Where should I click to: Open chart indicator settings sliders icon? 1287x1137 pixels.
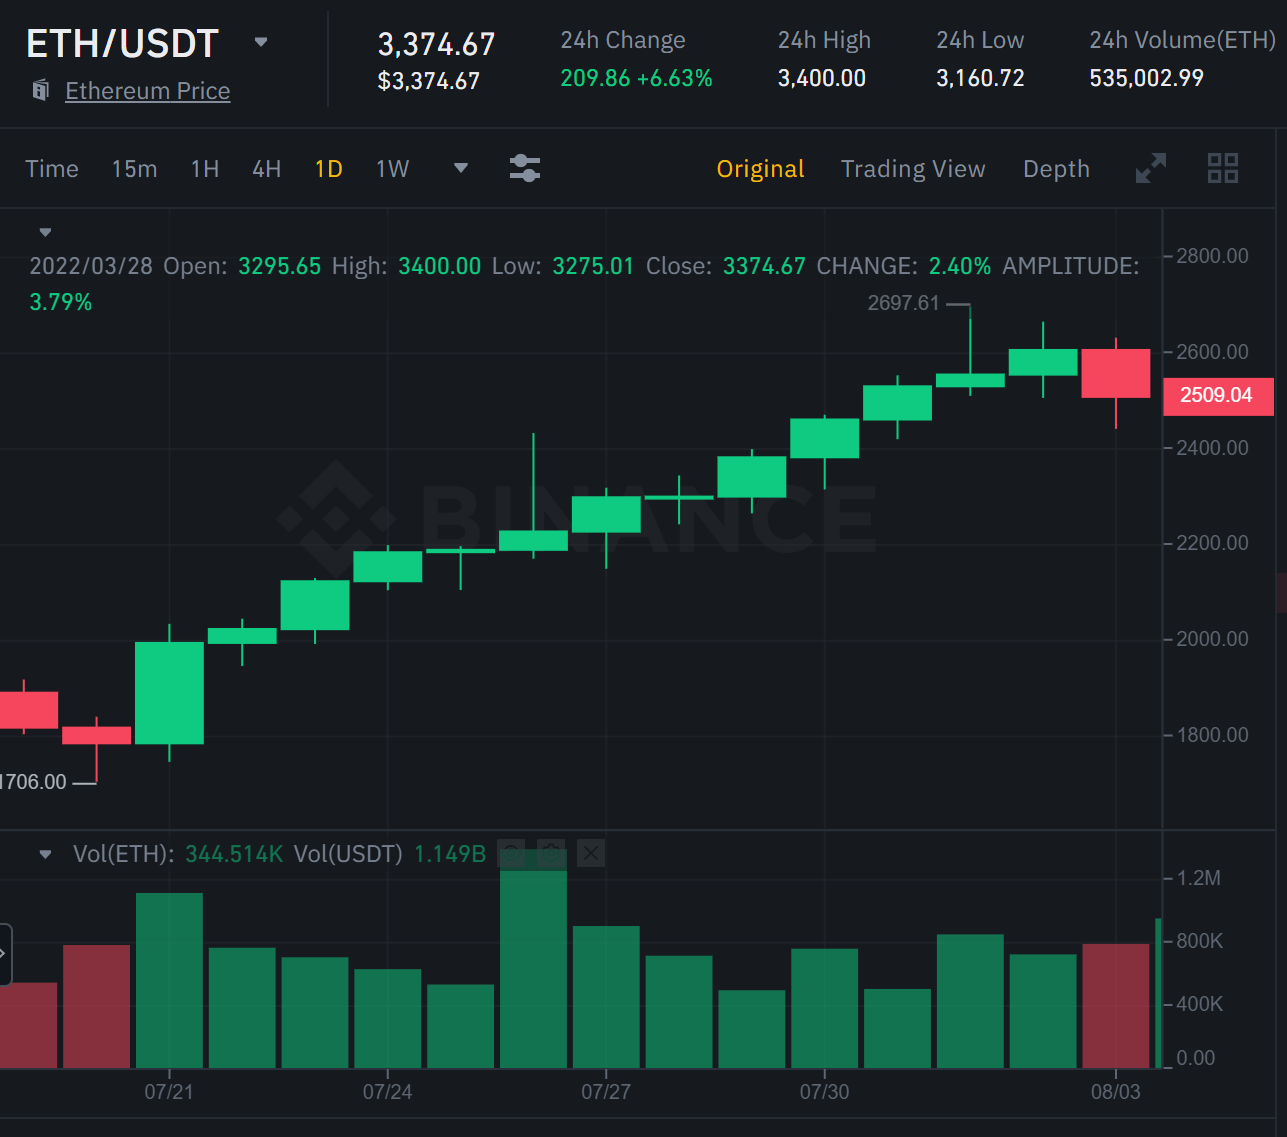(525, 168)
